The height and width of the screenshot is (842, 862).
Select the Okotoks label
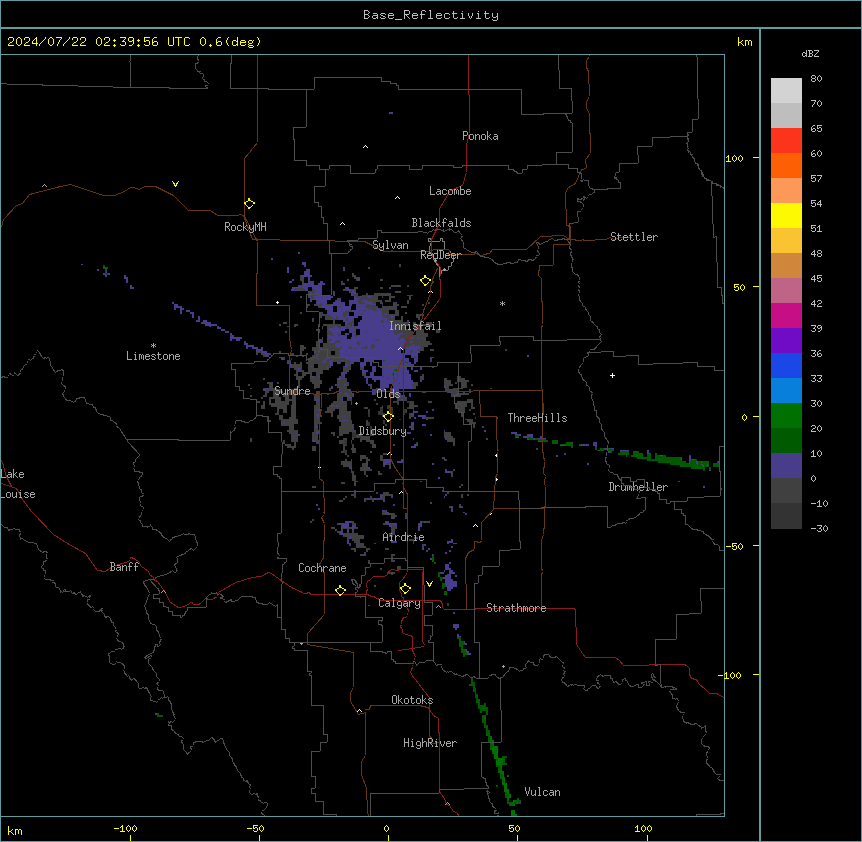[412, 700]
